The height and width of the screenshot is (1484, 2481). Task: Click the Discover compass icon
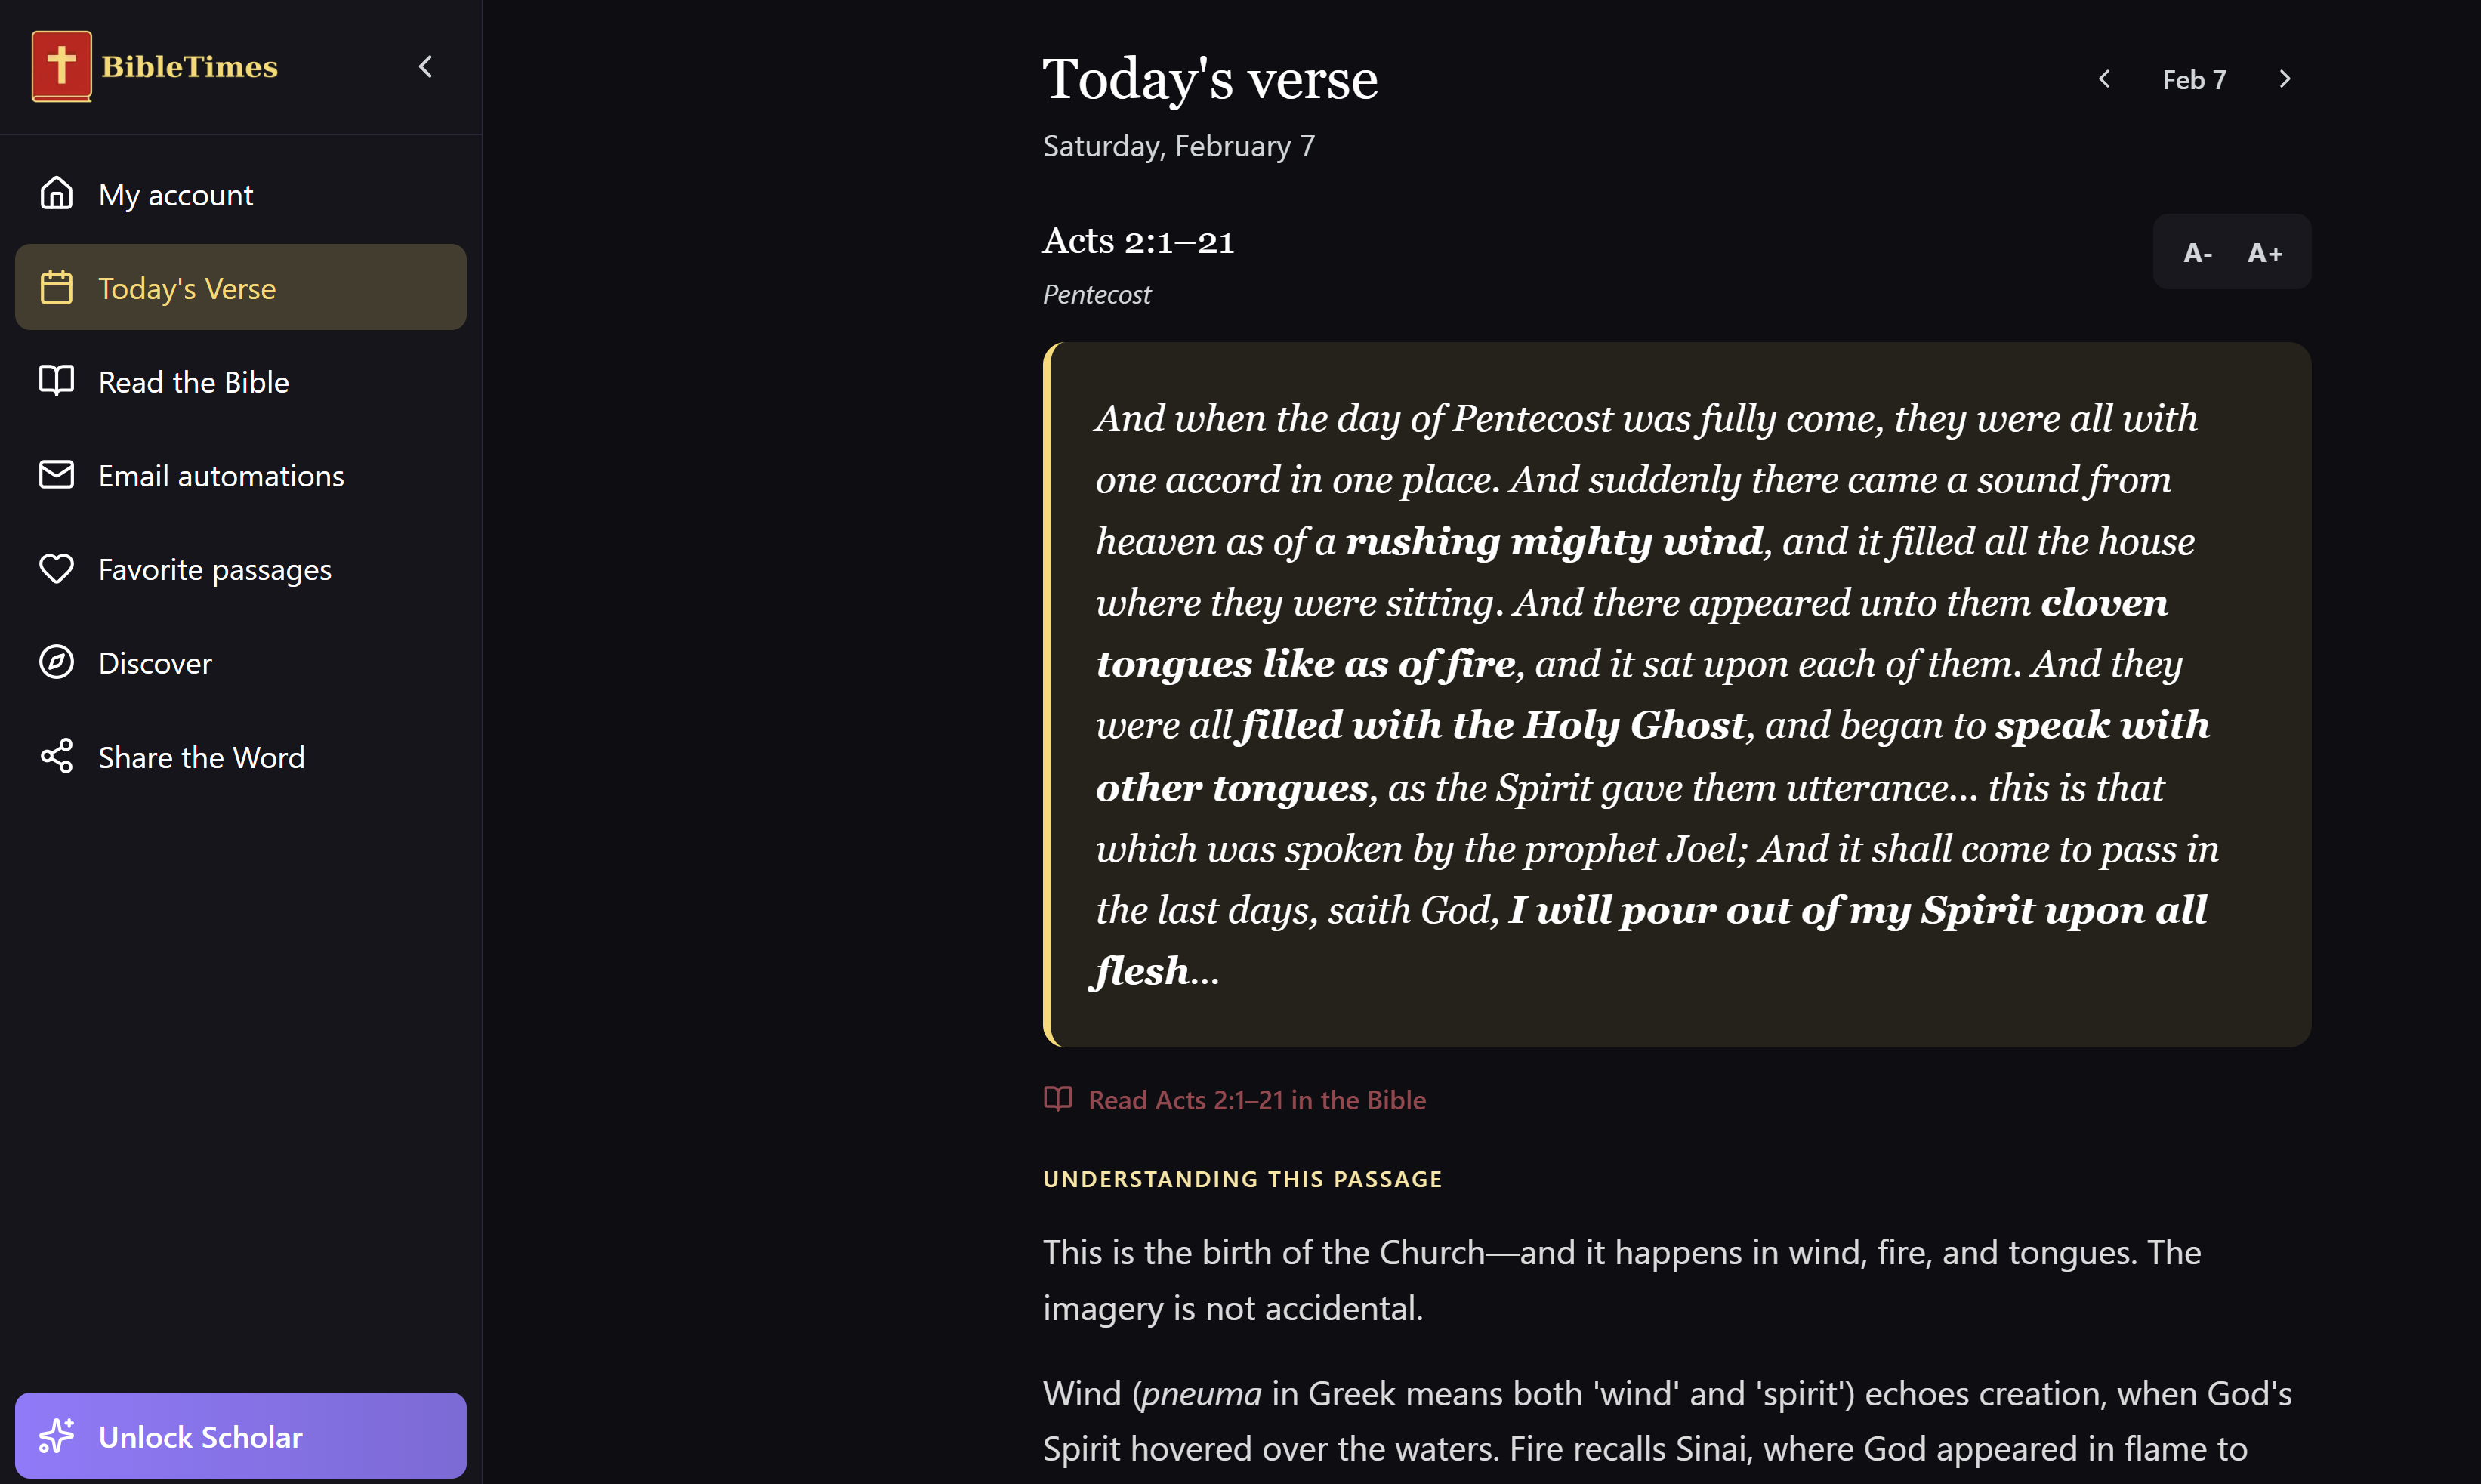point(57,662)
